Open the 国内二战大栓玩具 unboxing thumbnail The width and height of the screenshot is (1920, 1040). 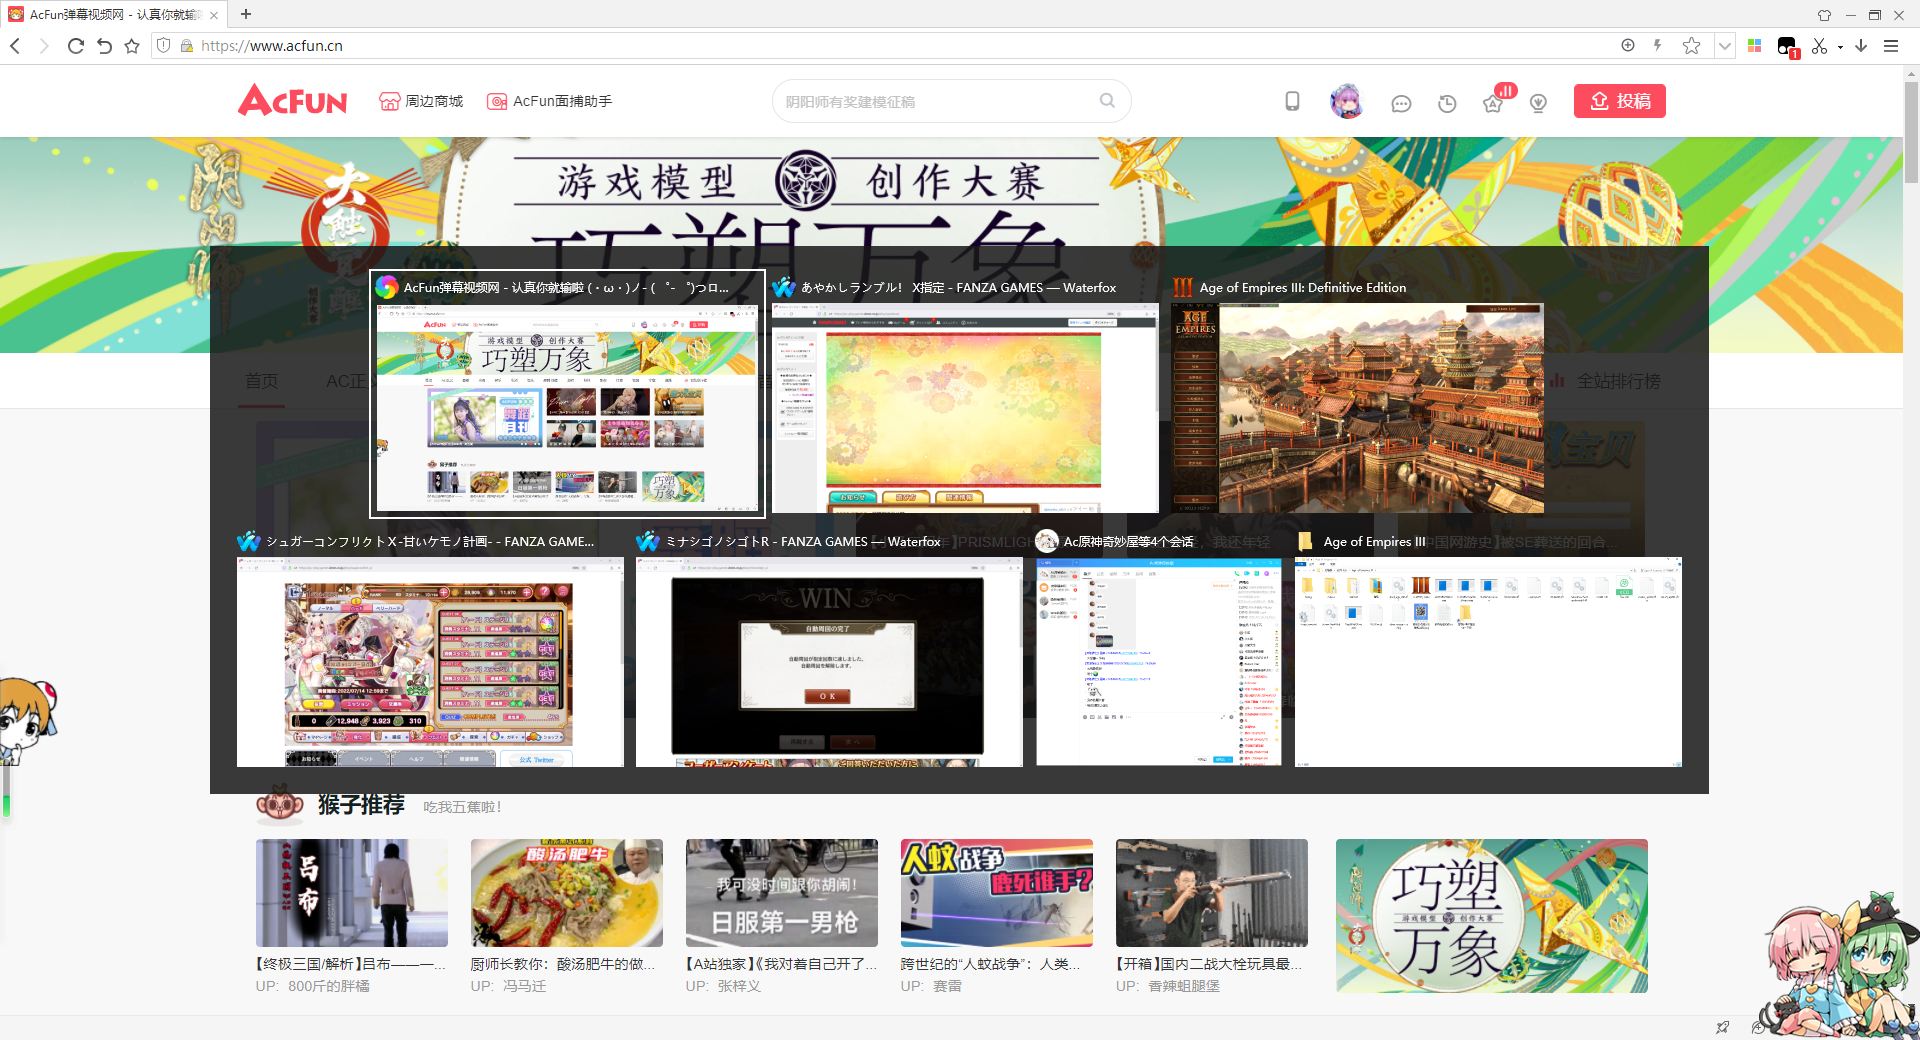coord(1212,893)
